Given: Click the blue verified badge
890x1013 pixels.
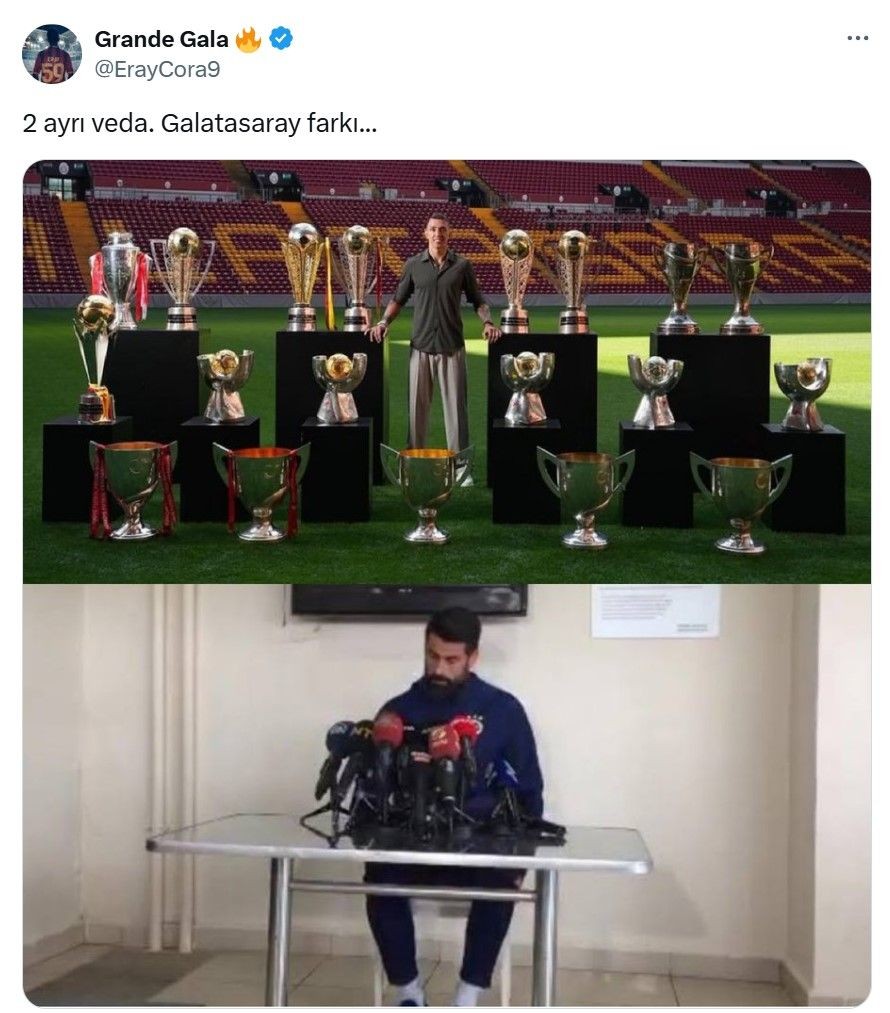Looking at the screenshot, I should (280, 39).
